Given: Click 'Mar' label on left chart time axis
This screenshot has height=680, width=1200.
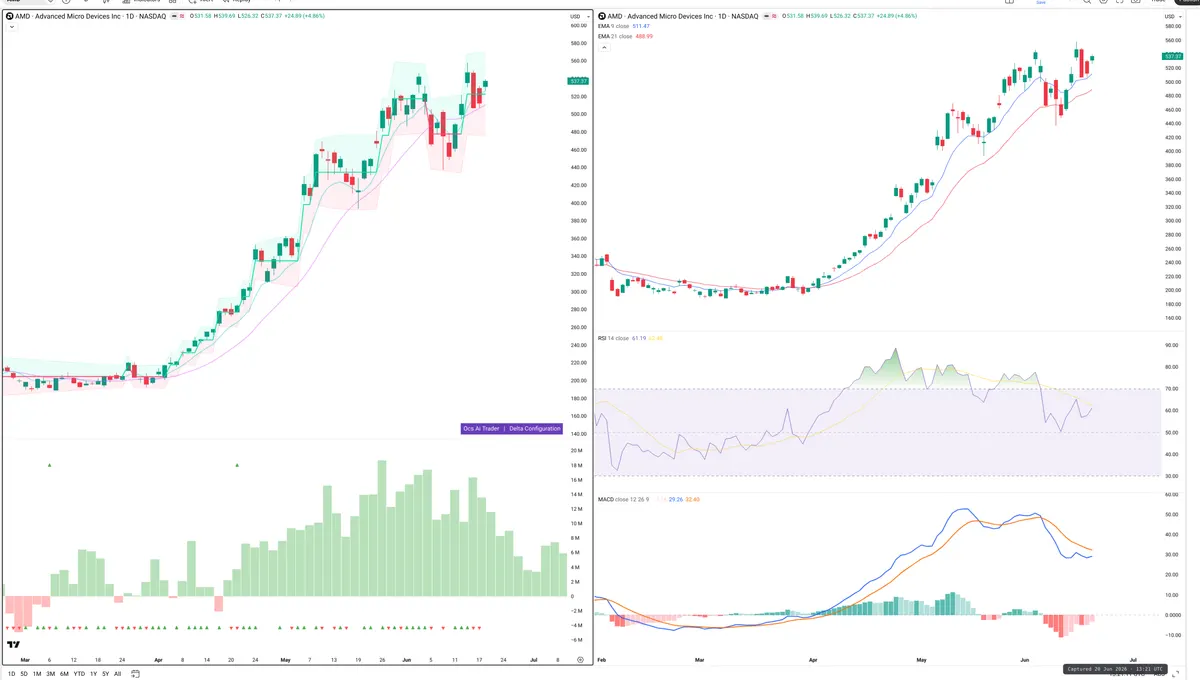Looking at the screenshot, I should pyautogui.click(x=25, y=660).
